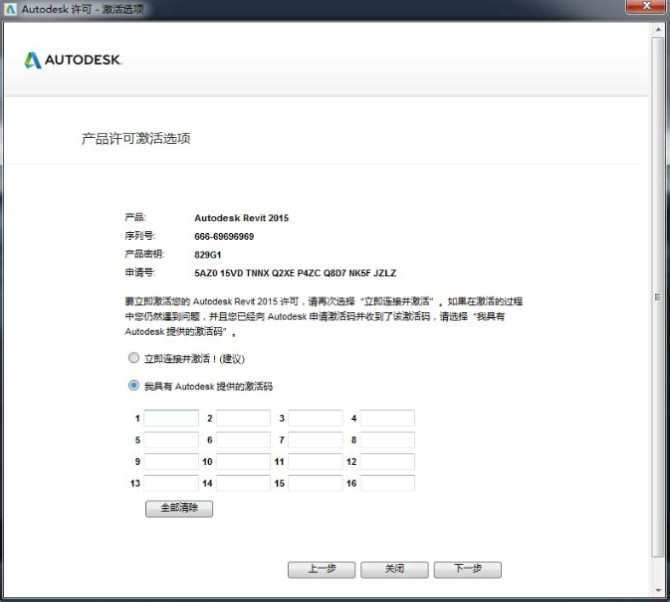The width and height of the screenshot is (670, 602).
Task: Click activation code field 3
Action: tap(315, 418)
